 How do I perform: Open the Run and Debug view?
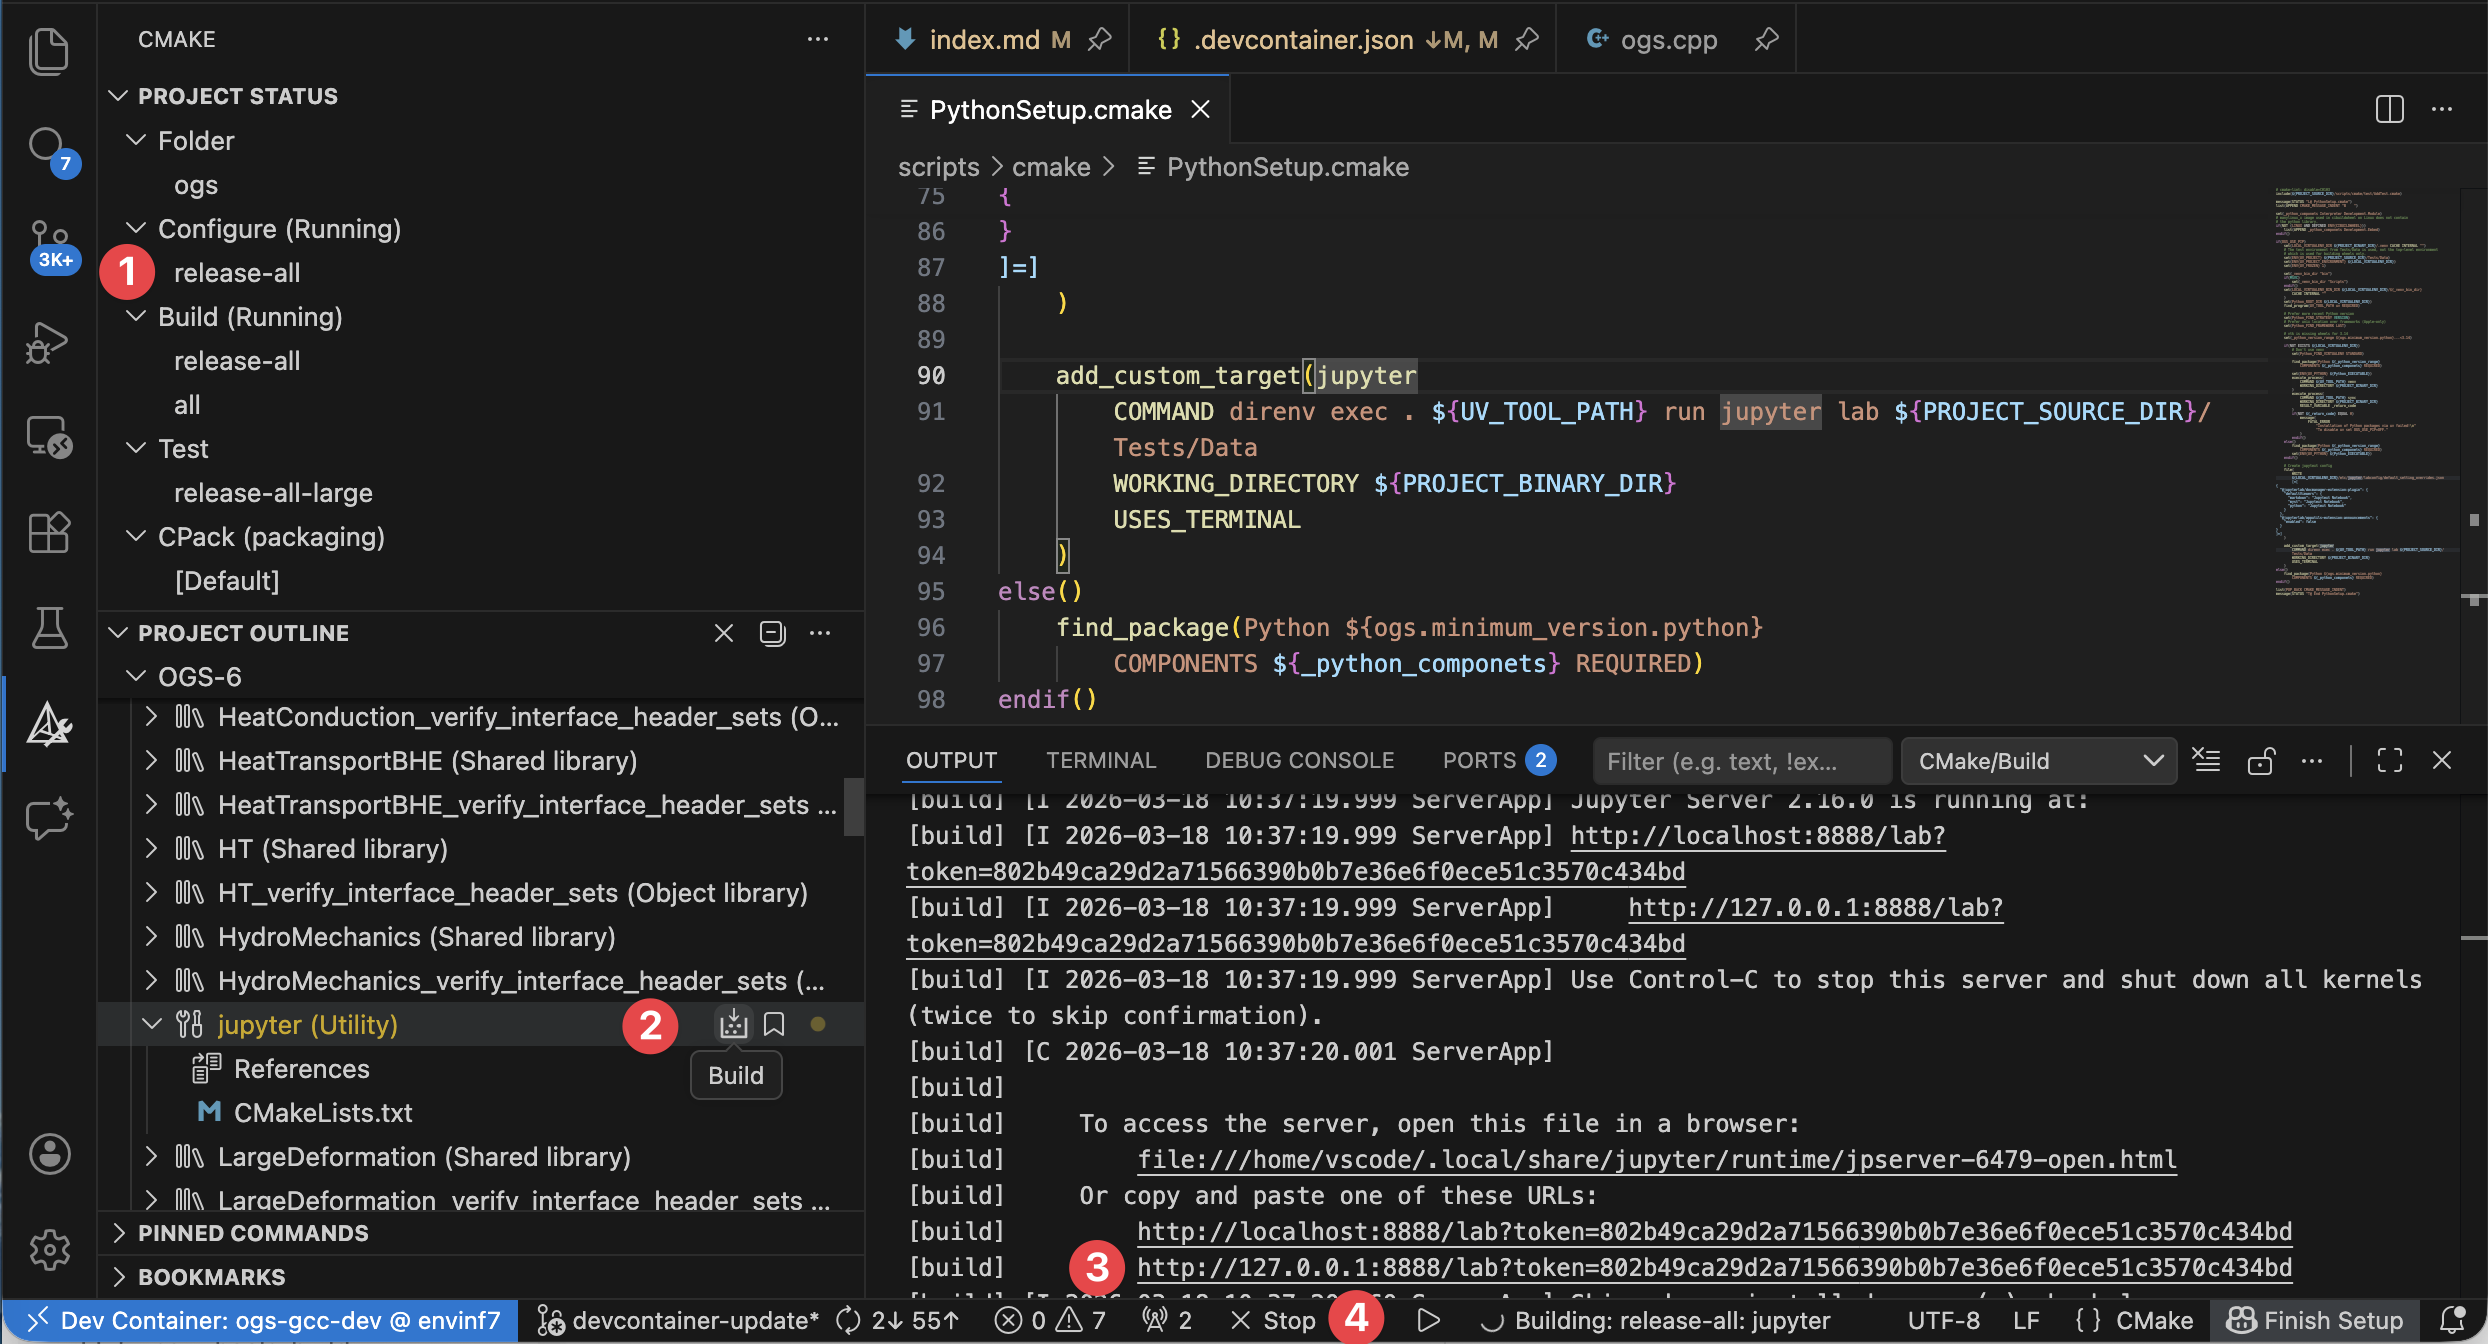tap(48, 342)
